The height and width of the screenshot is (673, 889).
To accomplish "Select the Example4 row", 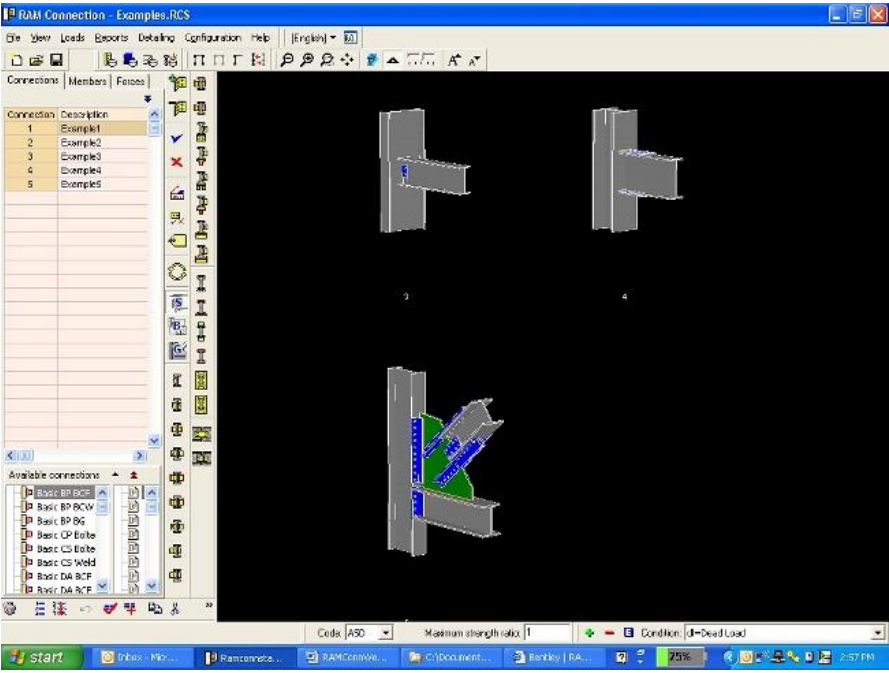I will [x=76, y=171].
